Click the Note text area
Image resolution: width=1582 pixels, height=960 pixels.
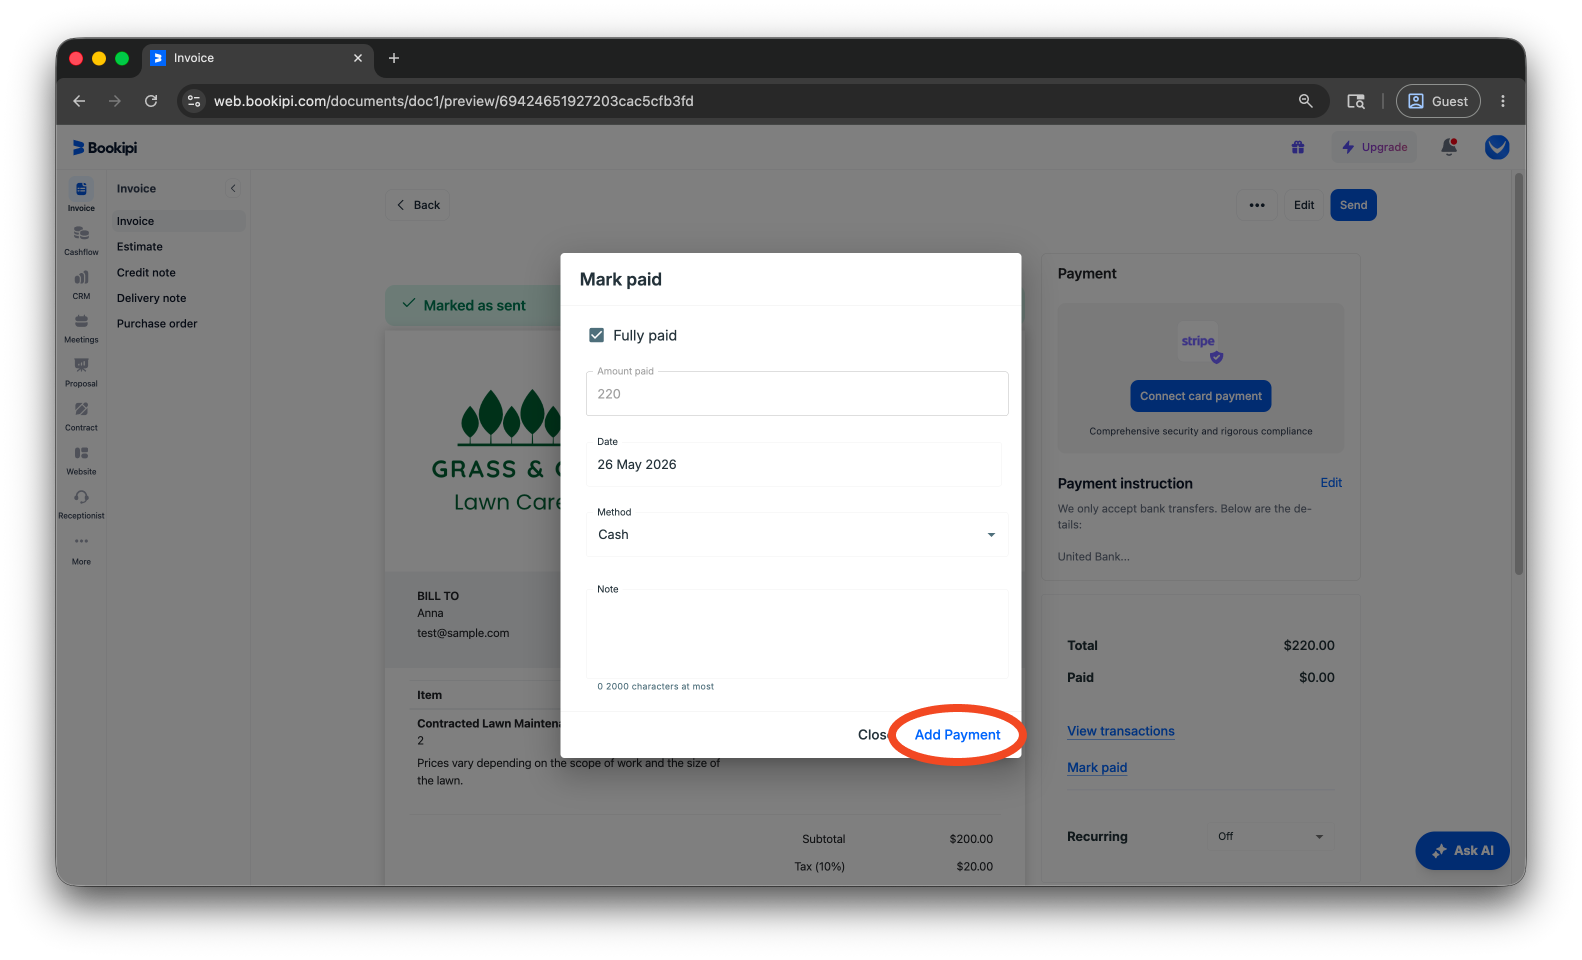797,634
